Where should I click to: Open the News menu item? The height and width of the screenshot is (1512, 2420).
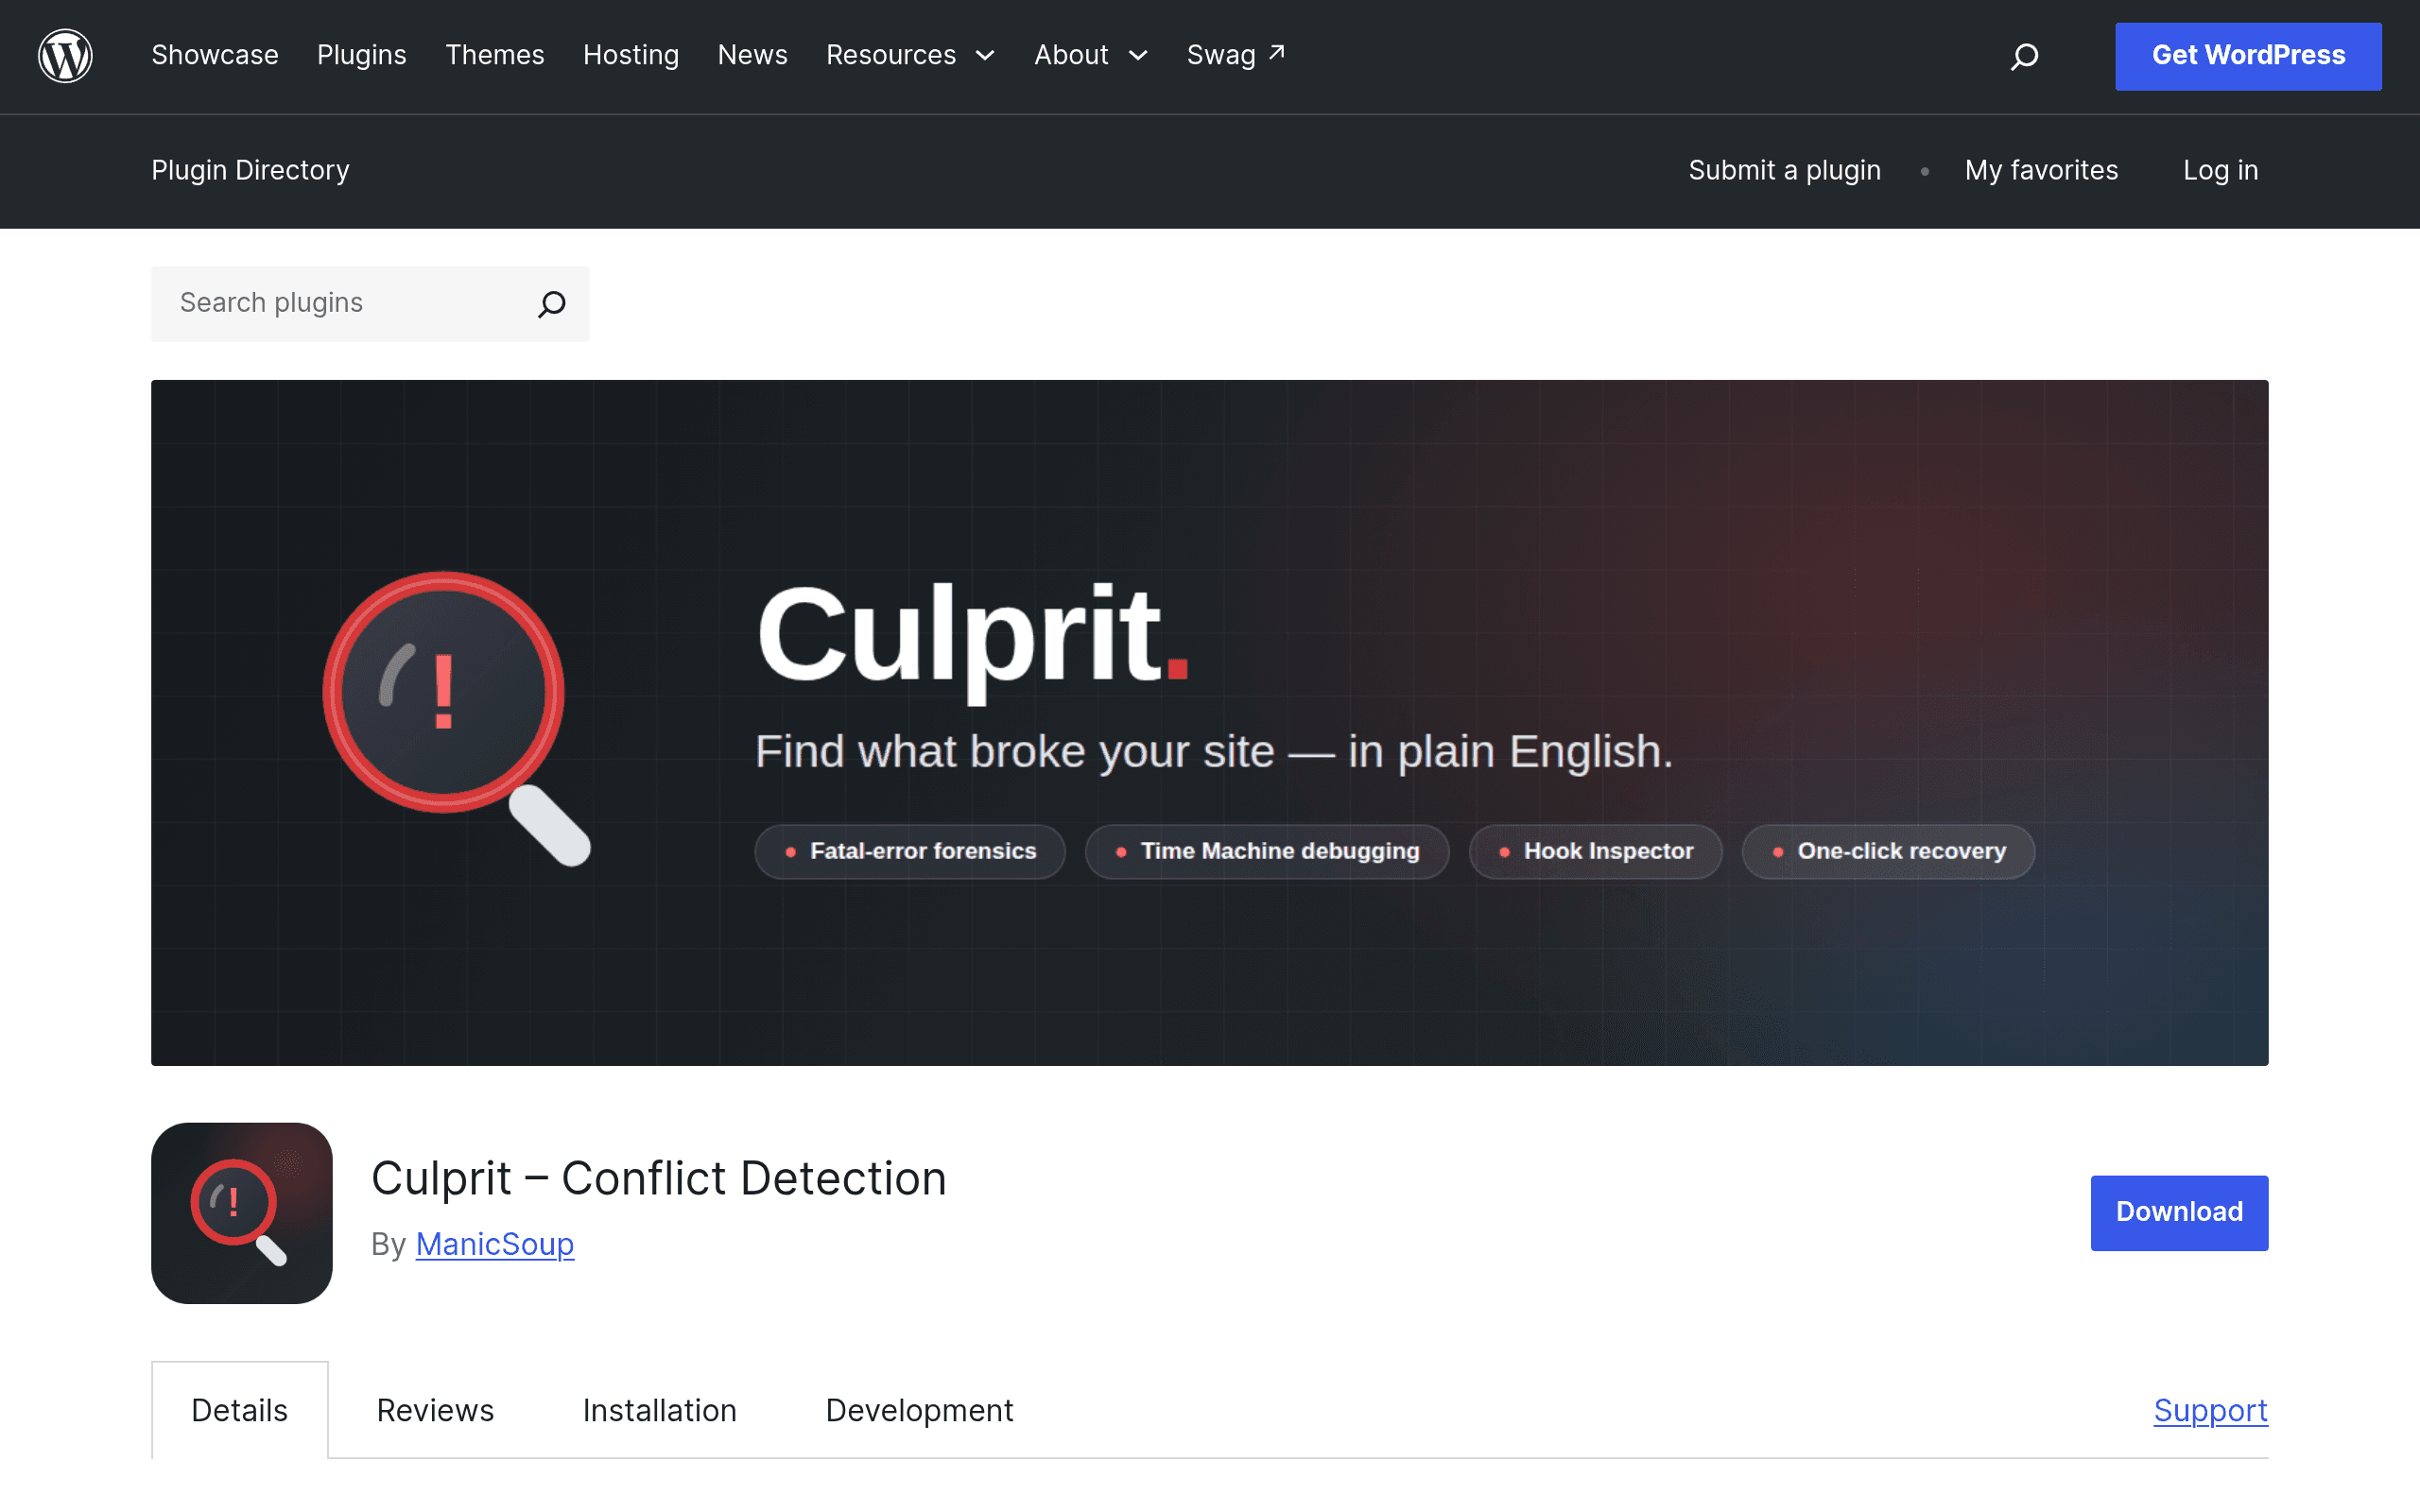[752, 55]
